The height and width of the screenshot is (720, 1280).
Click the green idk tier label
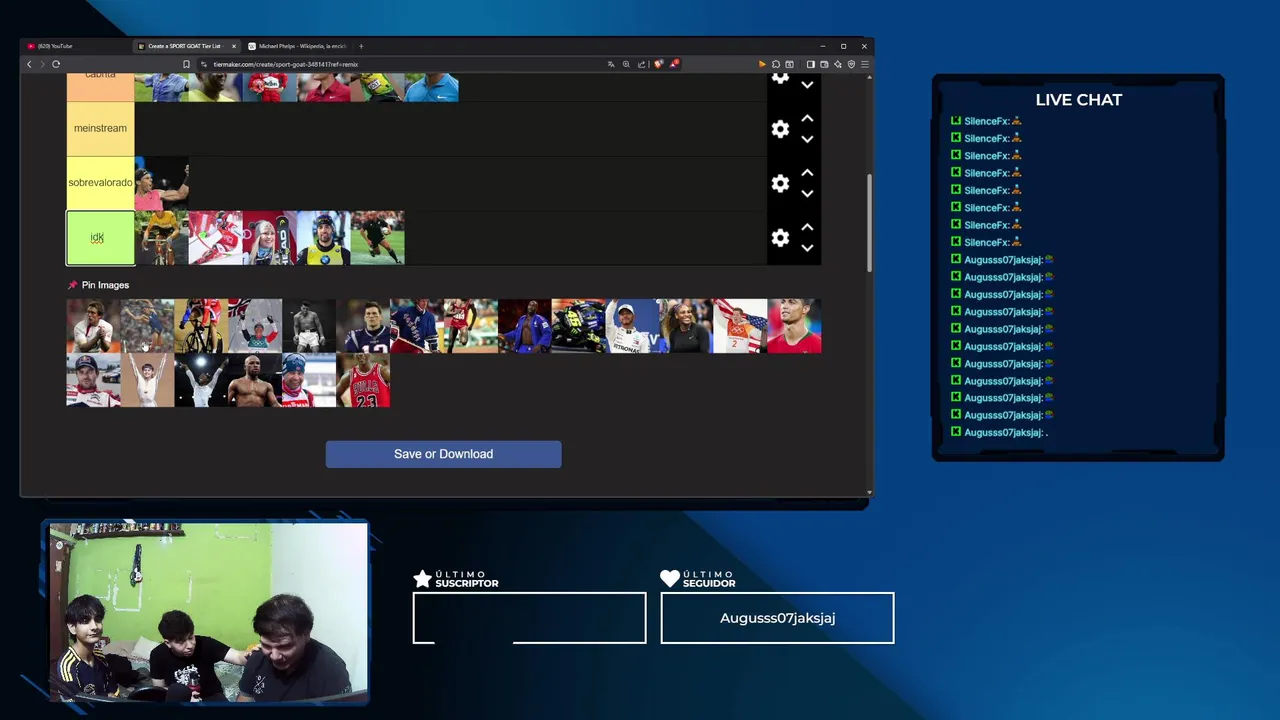tap(100, 238)
